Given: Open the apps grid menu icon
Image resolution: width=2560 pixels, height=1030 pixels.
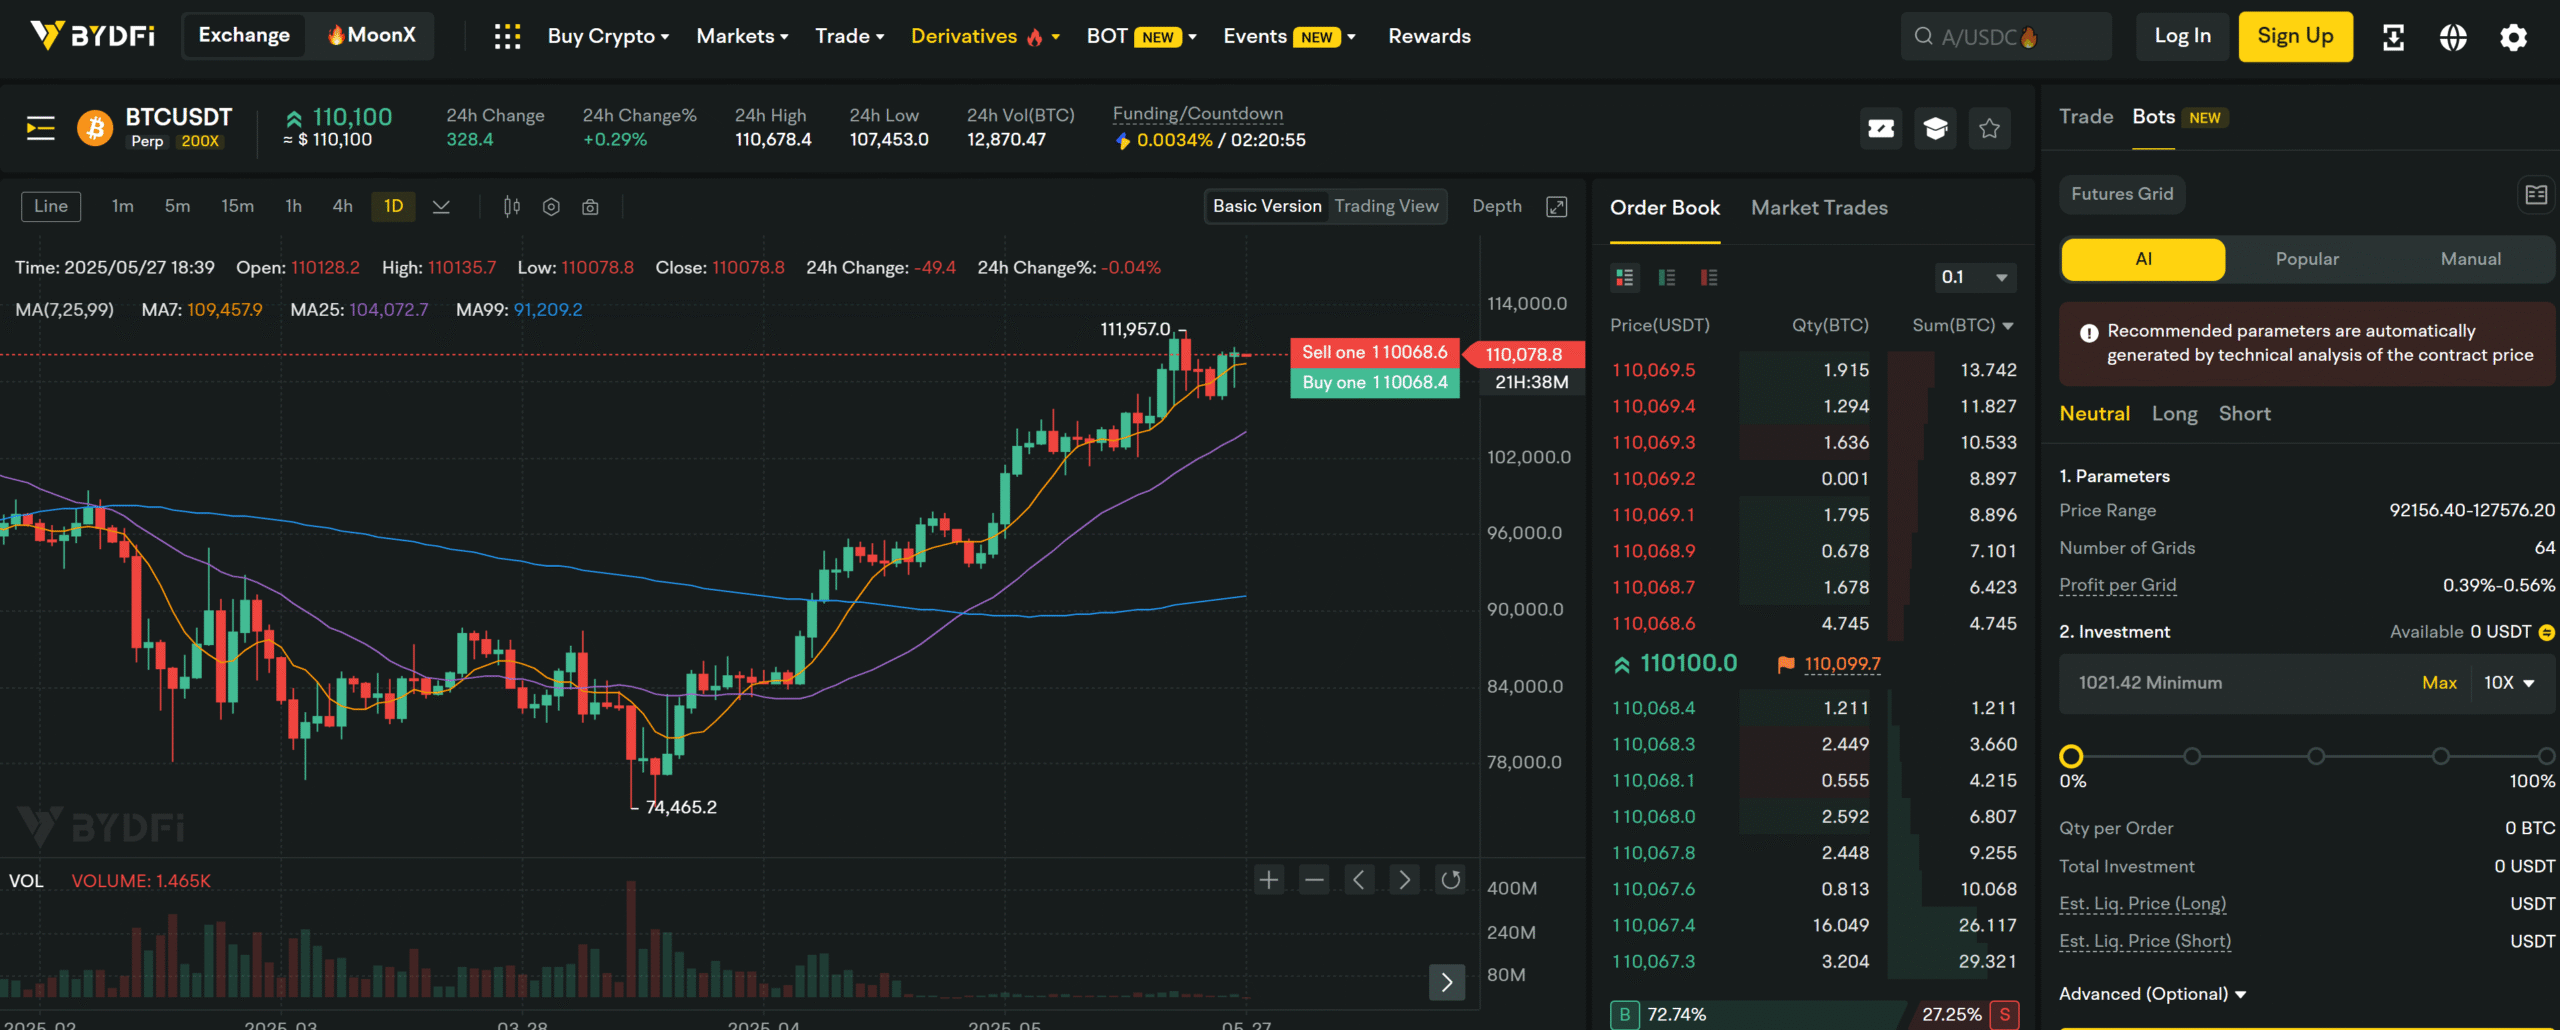Looking at the screenshot, I should [x=507, y=37].
